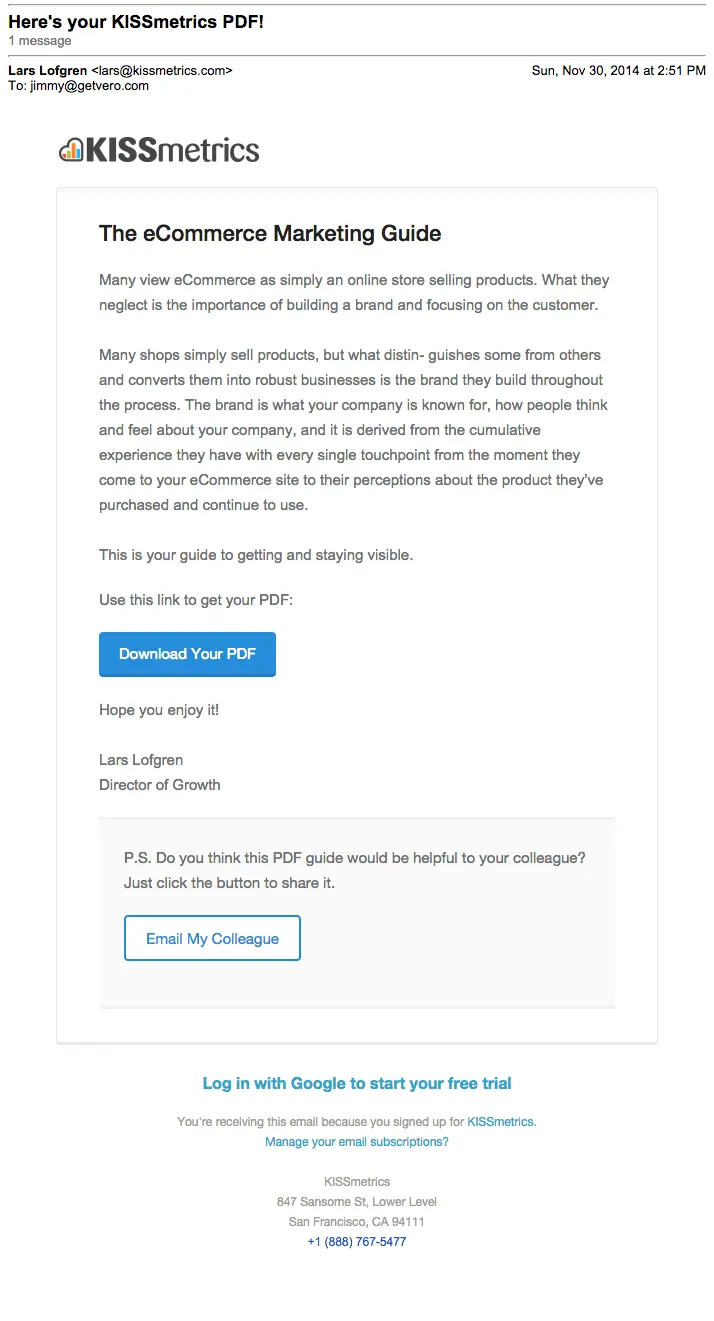Click the KISSmetrics bar-chart logo icon

72,150
